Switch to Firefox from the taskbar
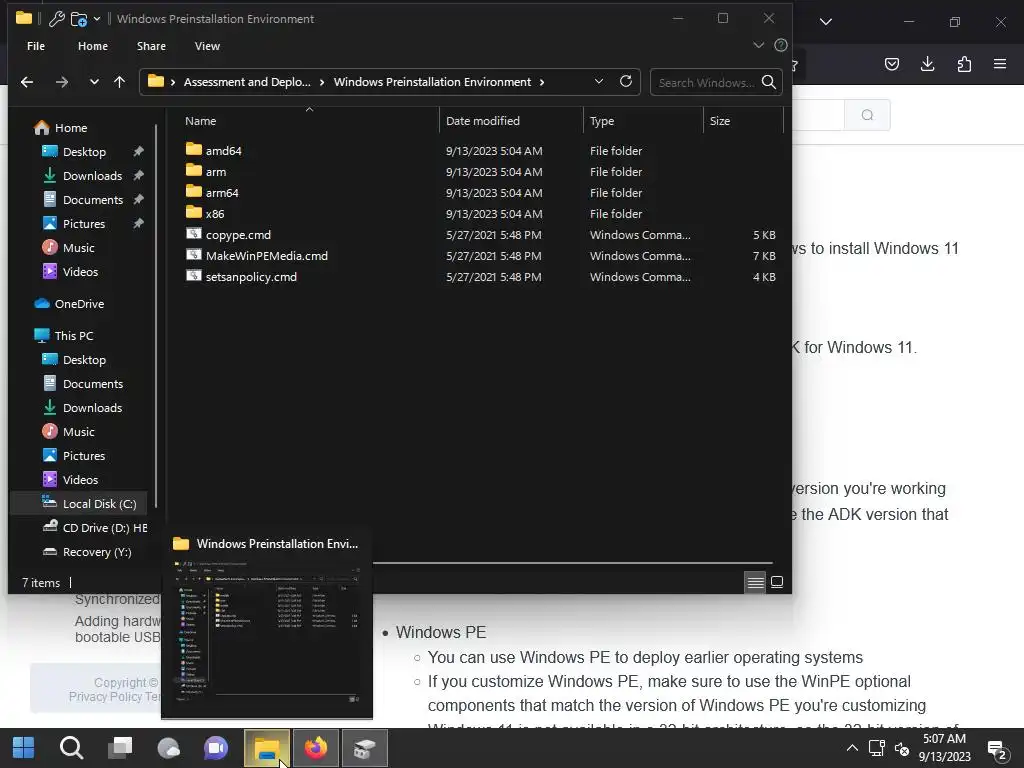This screenshot has height=768, width=1024. coord(316,748)
